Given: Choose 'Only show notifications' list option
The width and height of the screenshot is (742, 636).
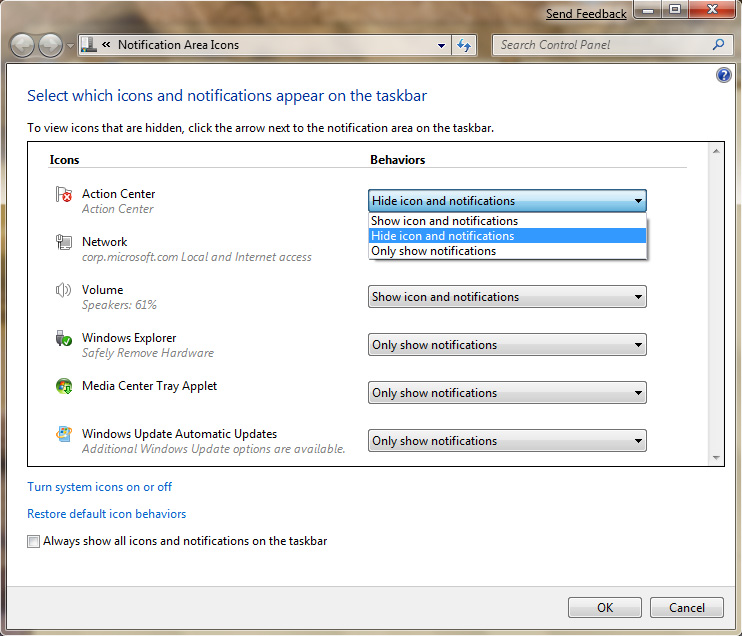Looking at the screenshot, I should tap(507, 251).
